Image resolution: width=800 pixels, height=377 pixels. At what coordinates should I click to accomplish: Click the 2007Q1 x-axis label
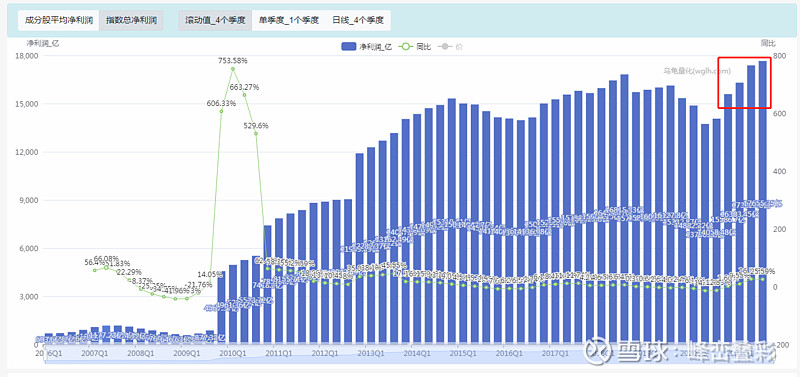pos(95,353)
